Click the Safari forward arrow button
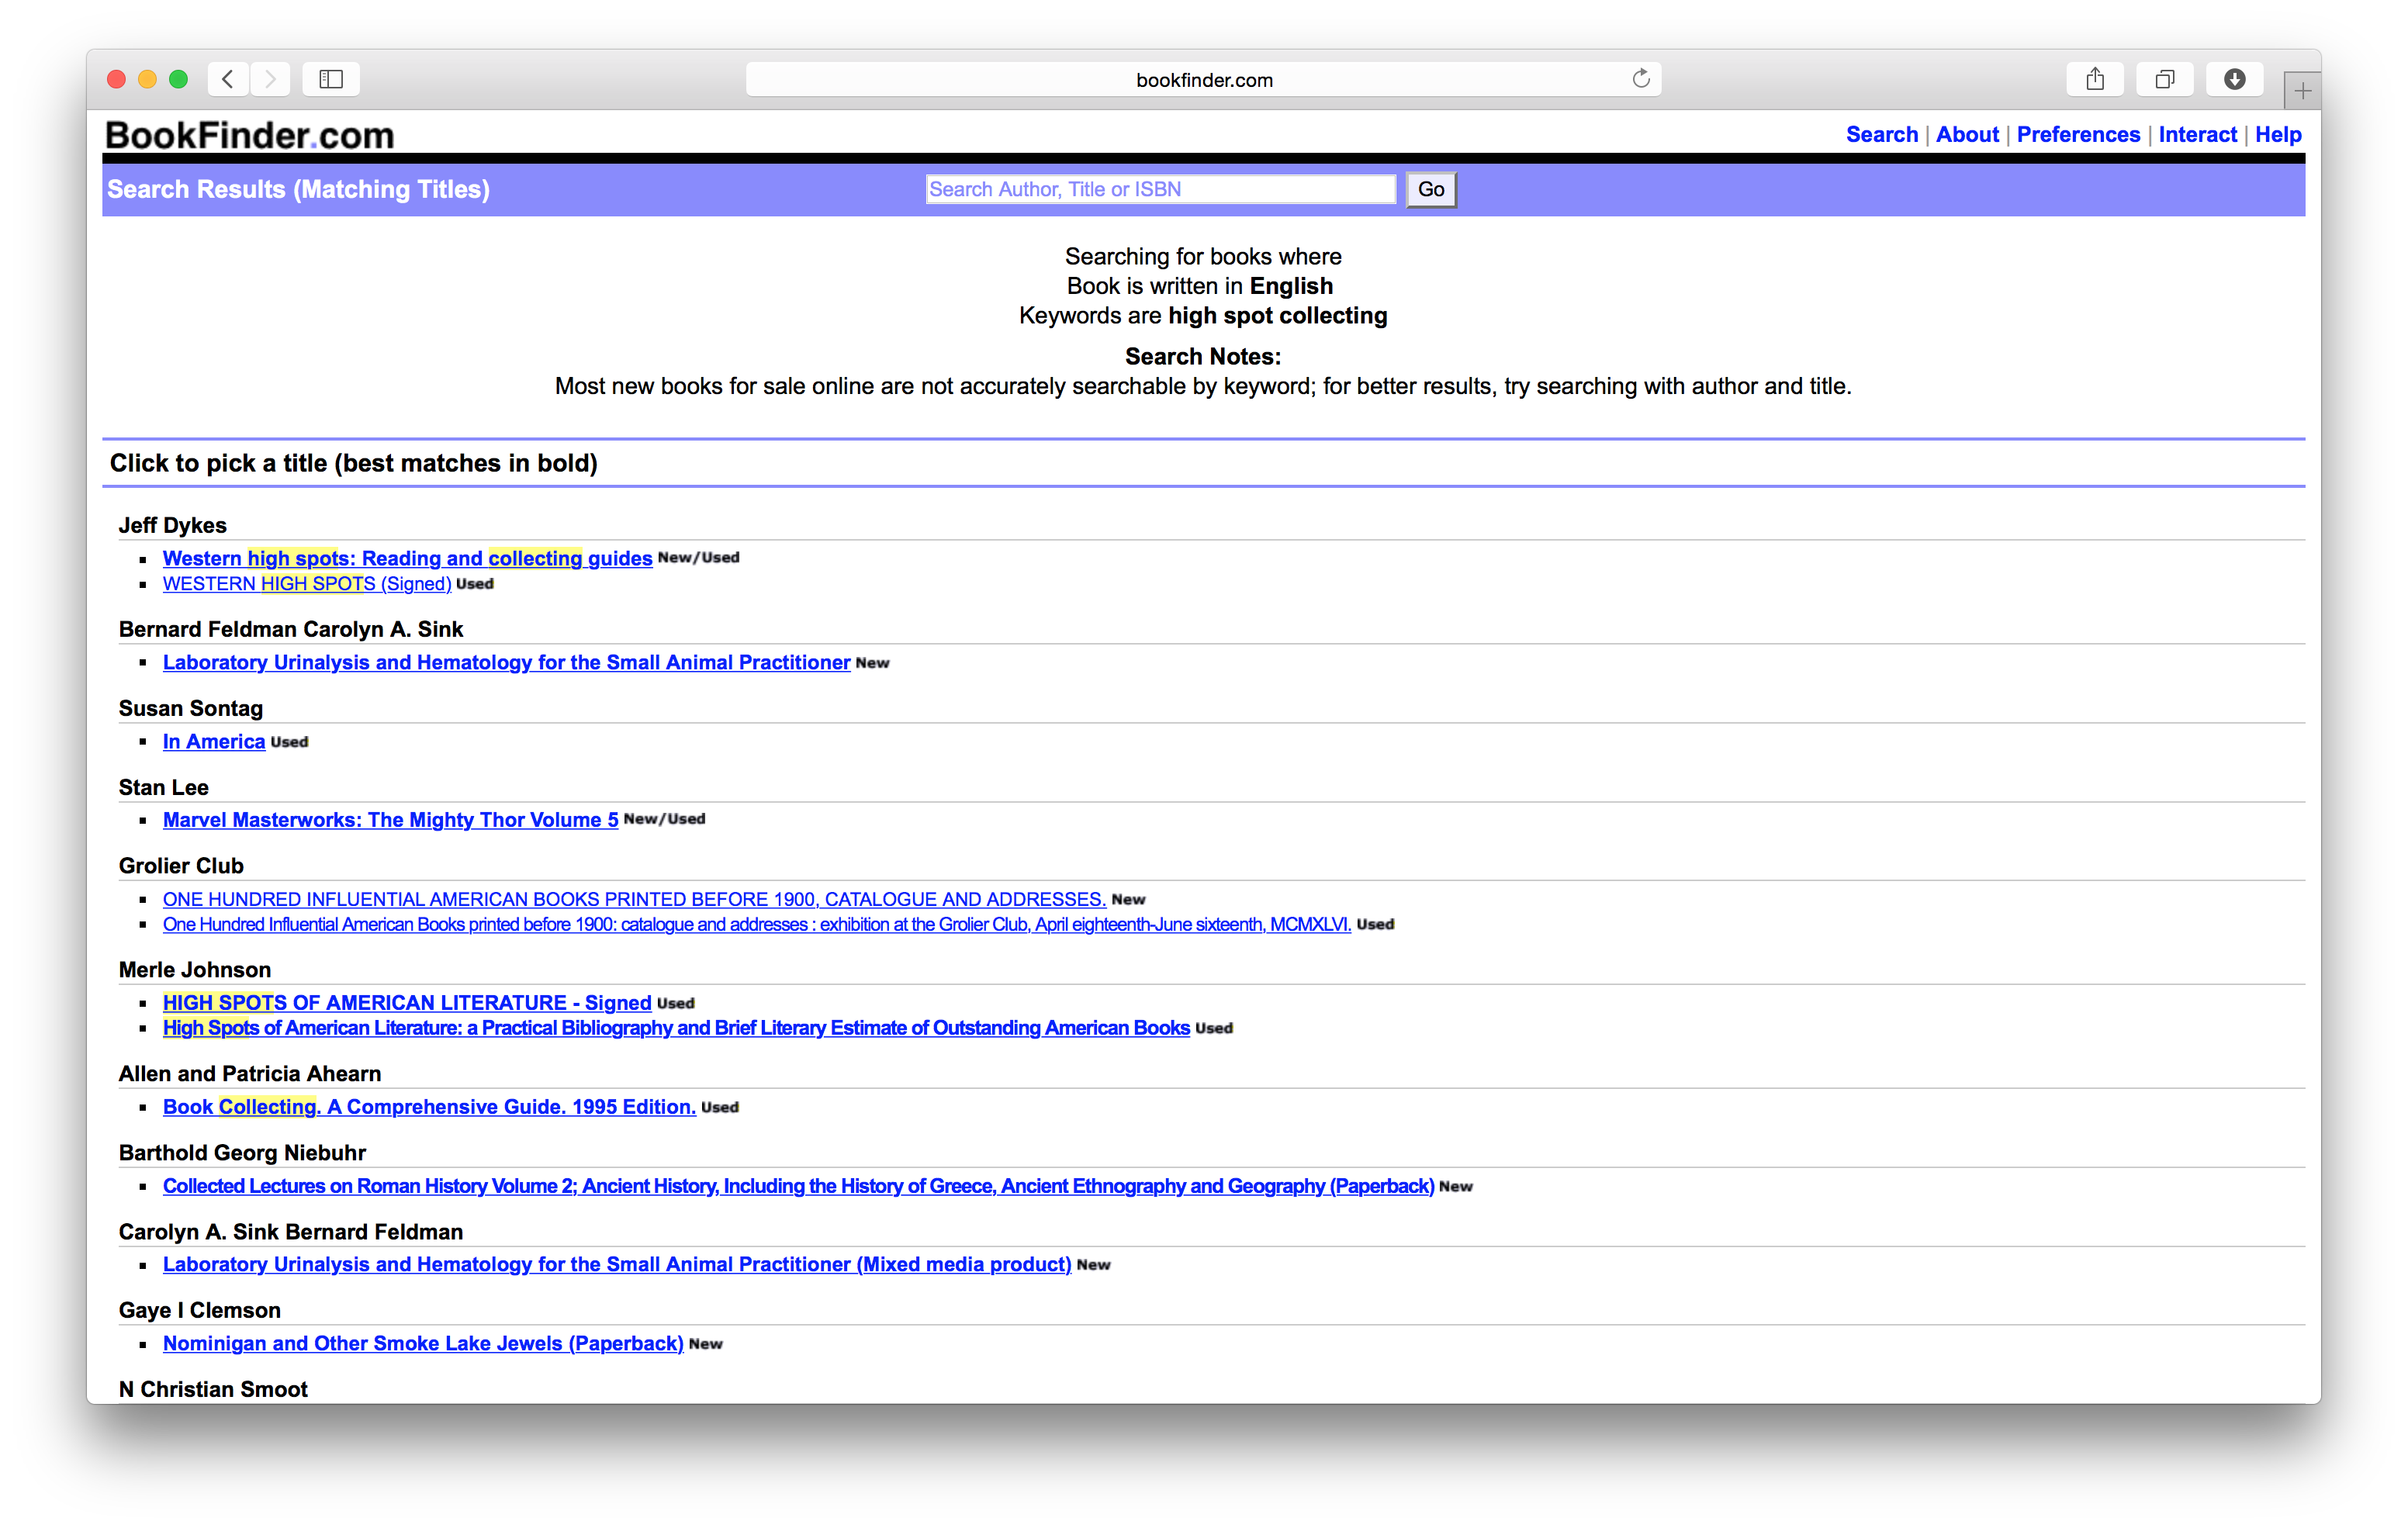Image resolution: width=2408 pixels, height=1528 pixels. (270, 79)
